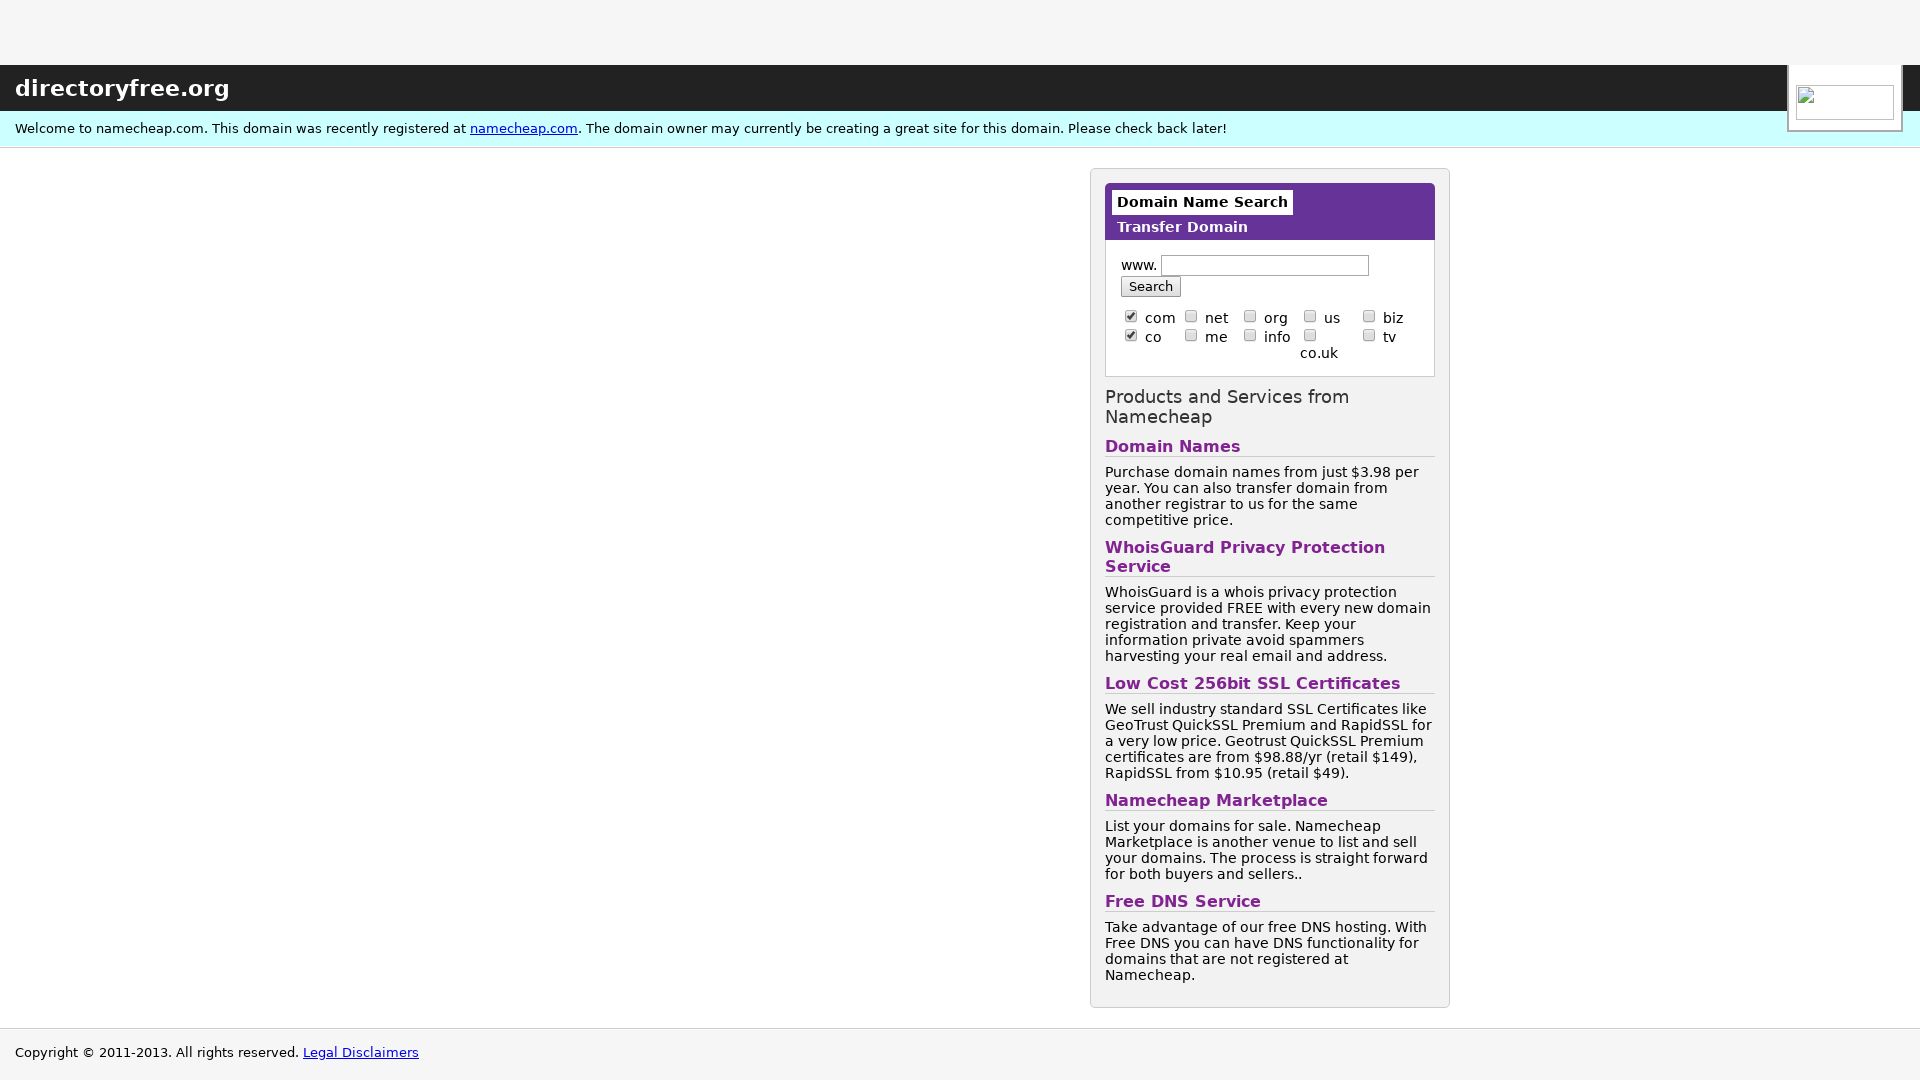The height and width of the screenshot is (1080, 1920).
Task: Click the broken image logo at top right
Action: point(1843,101)
